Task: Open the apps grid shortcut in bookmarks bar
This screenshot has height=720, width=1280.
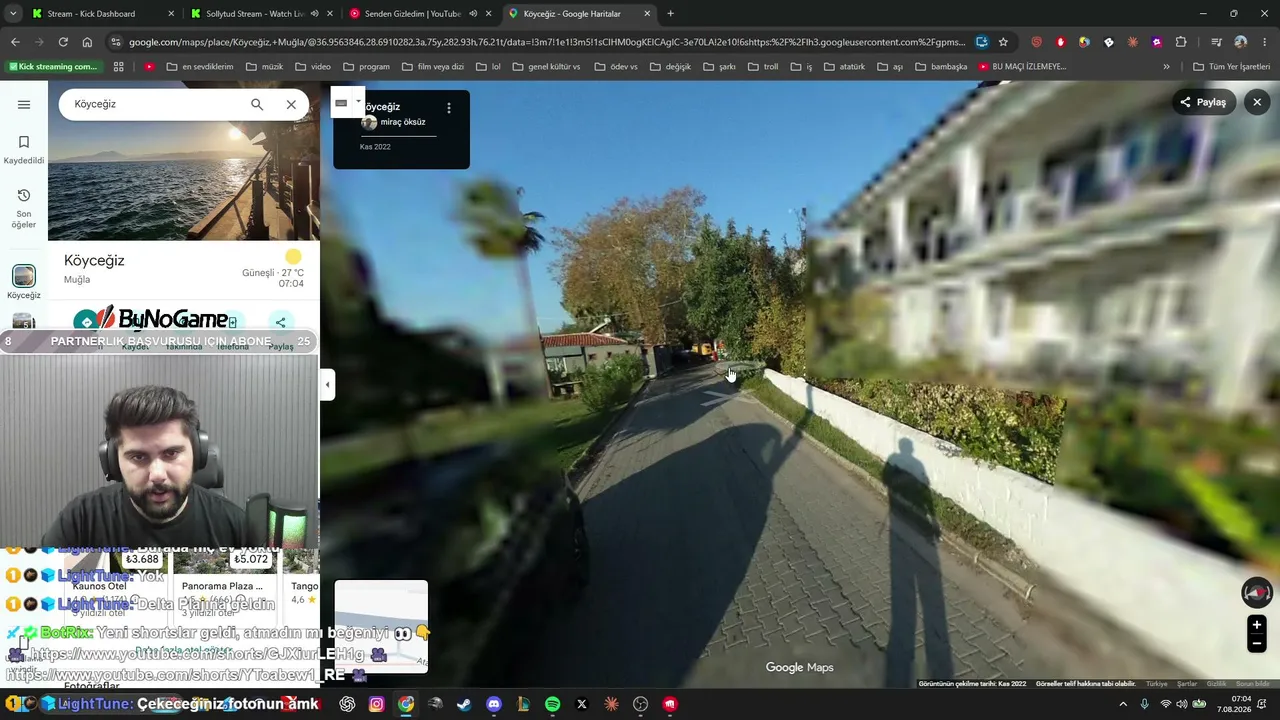Action: pyautogui.click(x=118, y=67)
